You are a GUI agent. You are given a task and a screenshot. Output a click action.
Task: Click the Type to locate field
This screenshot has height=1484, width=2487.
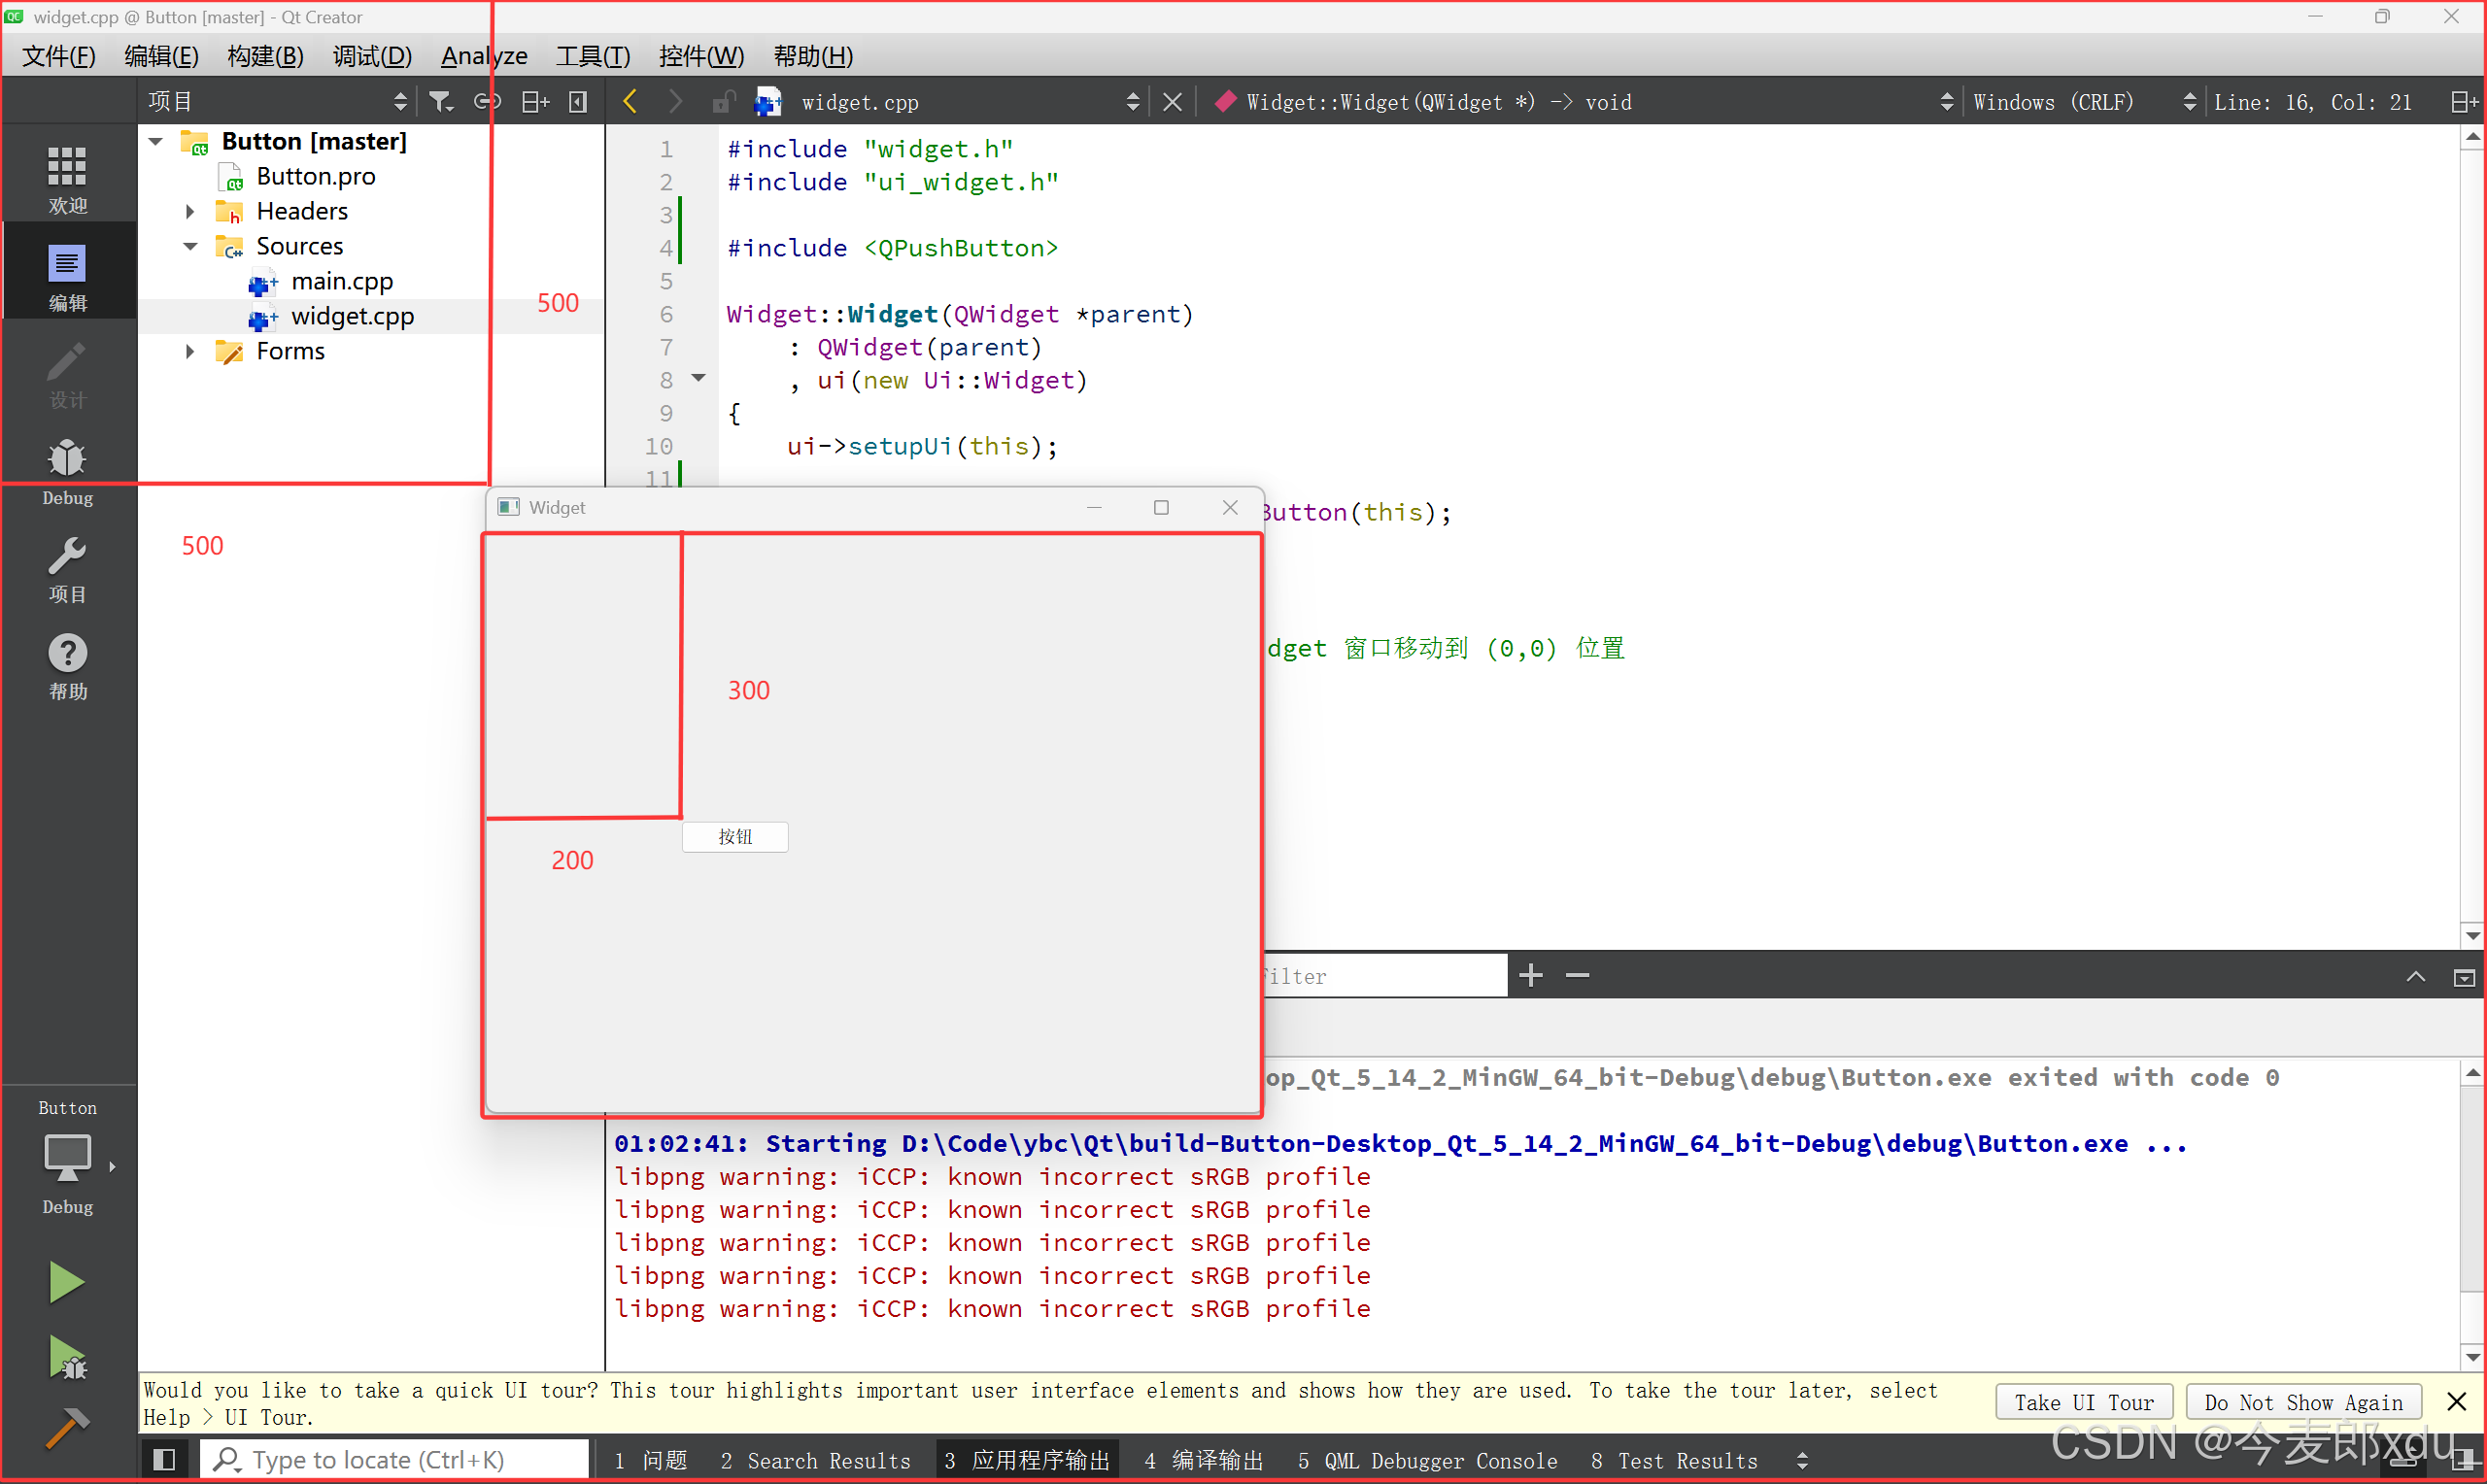click(395, 1460)
